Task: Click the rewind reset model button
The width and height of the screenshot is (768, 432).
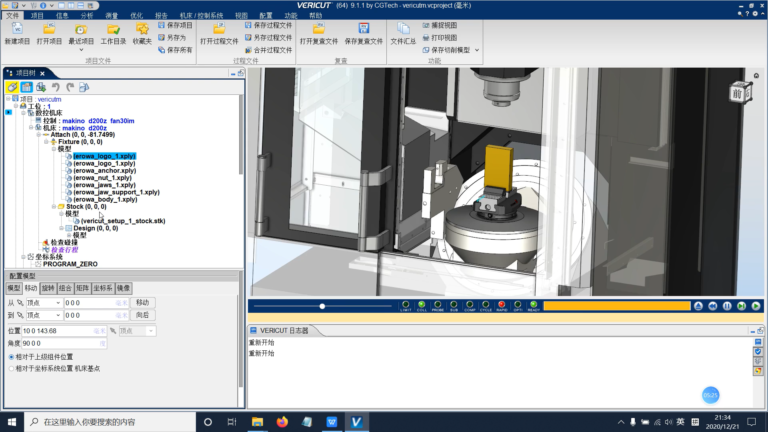Action: (x=713, y=306)
